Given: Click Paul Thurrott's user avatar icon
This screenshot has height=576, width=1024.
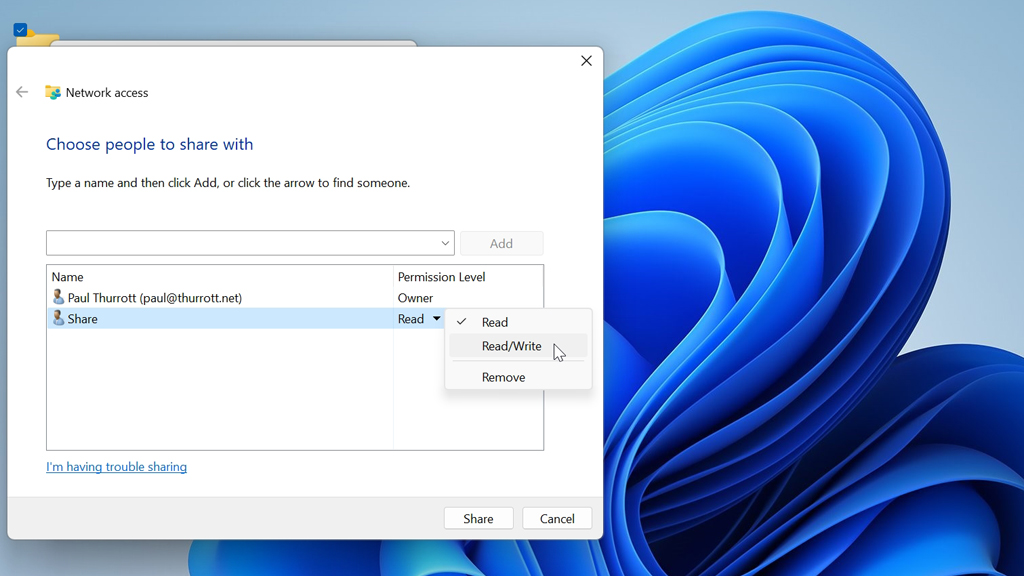Looking at the screenshot, I should [58, 298].
